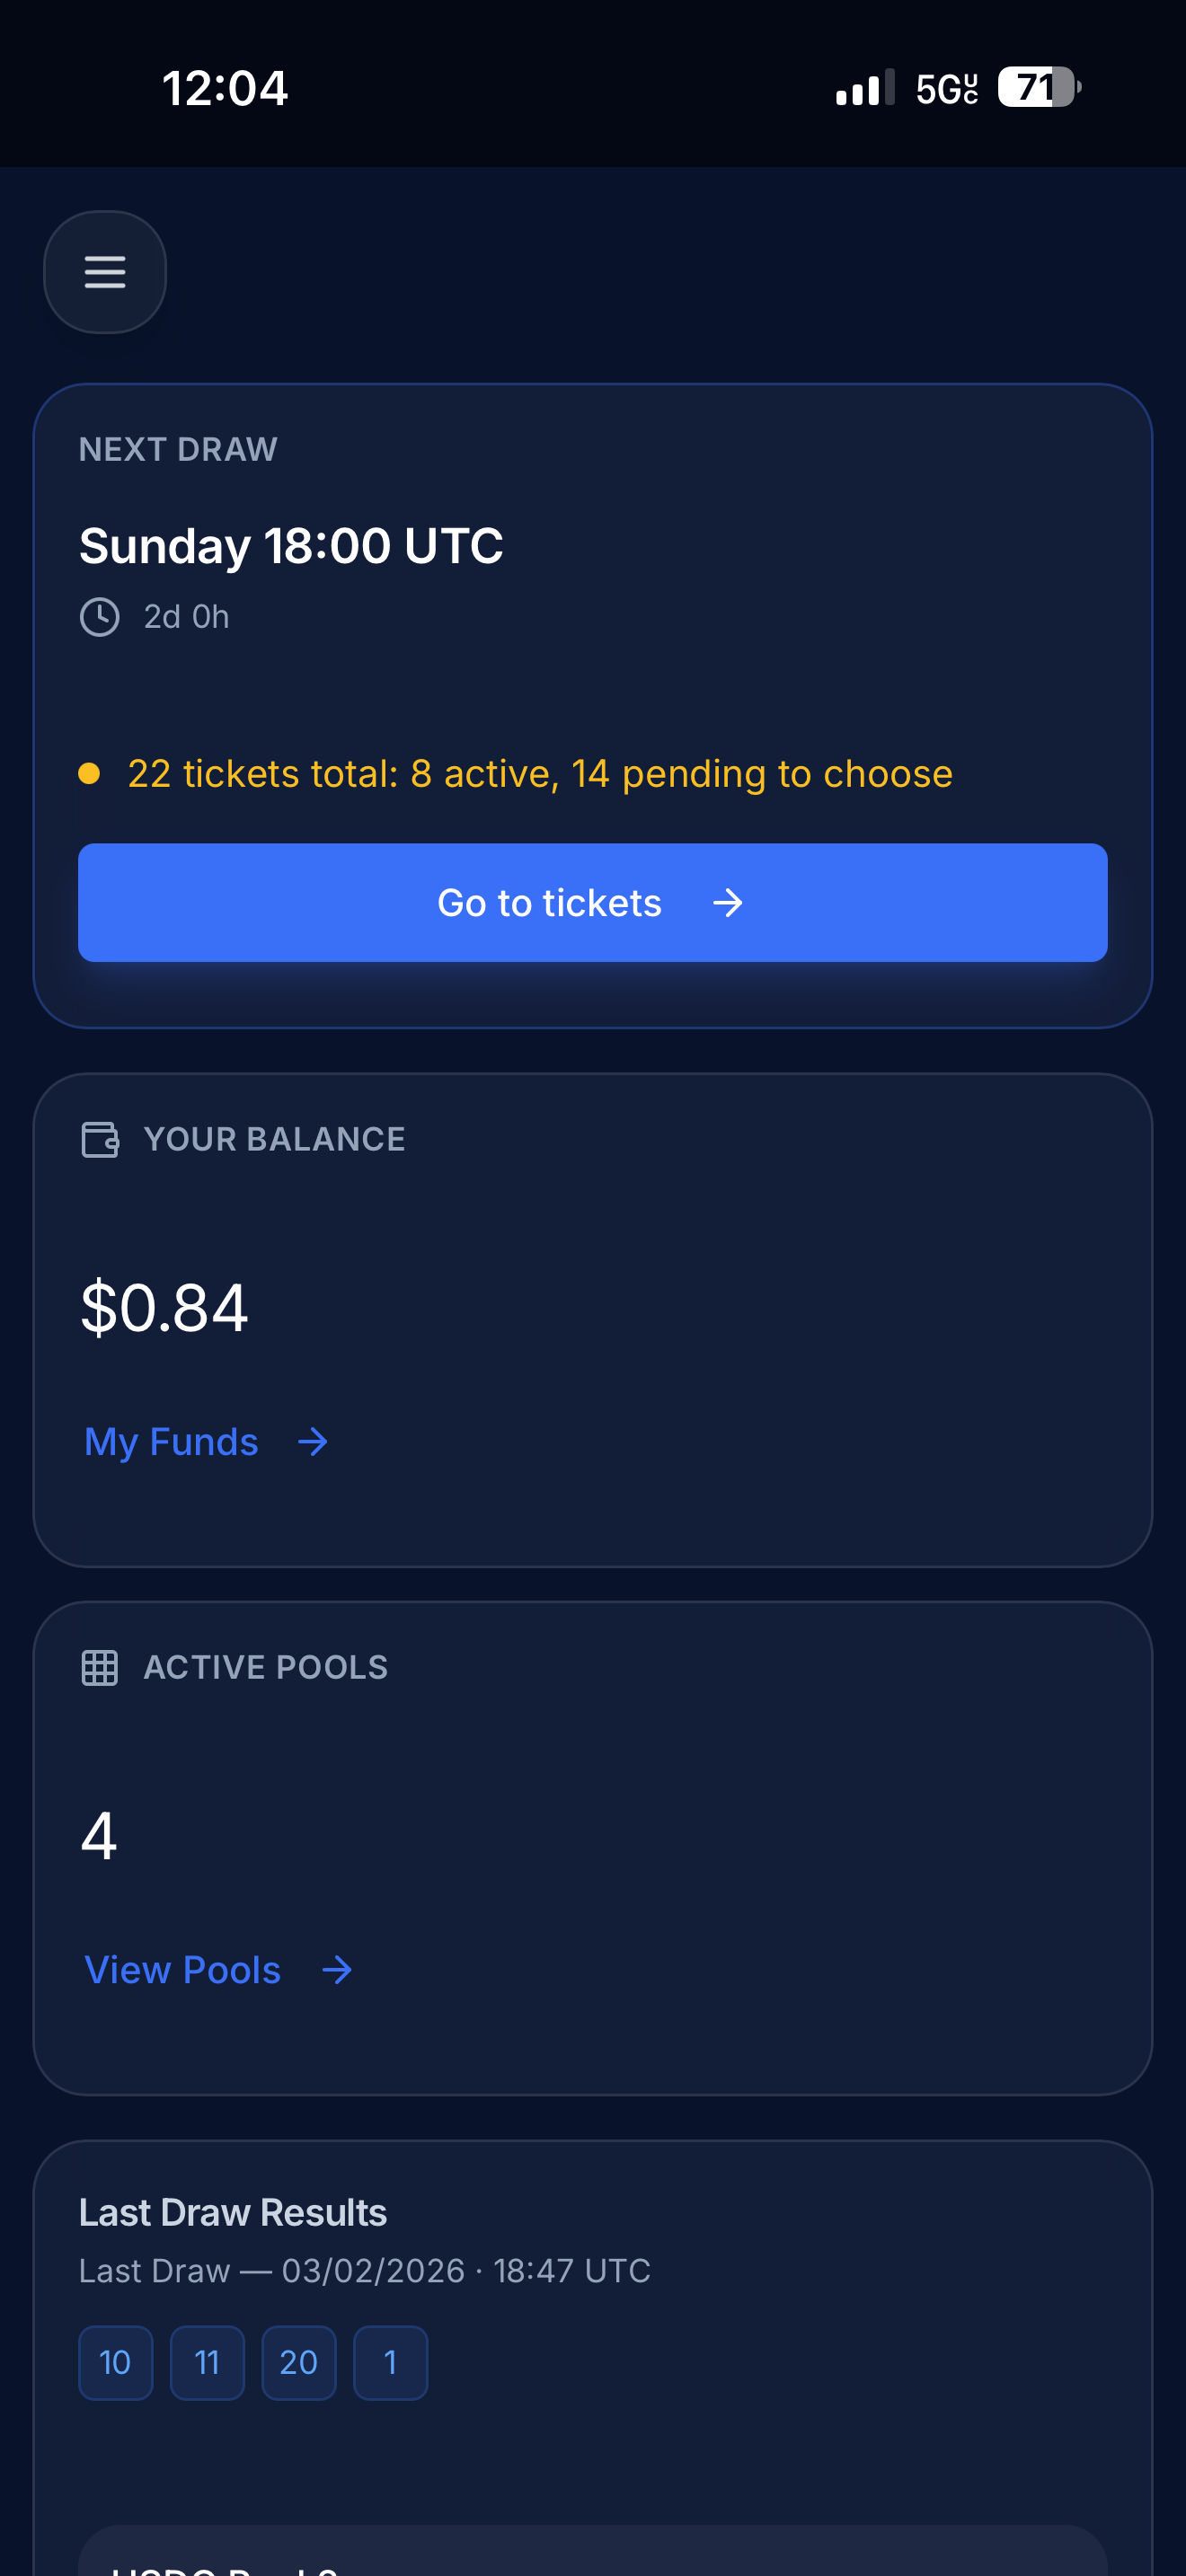Screen dimensions: 1186x2576
Task: Tap the cellular signal bars icon
Action: [864, 89]
